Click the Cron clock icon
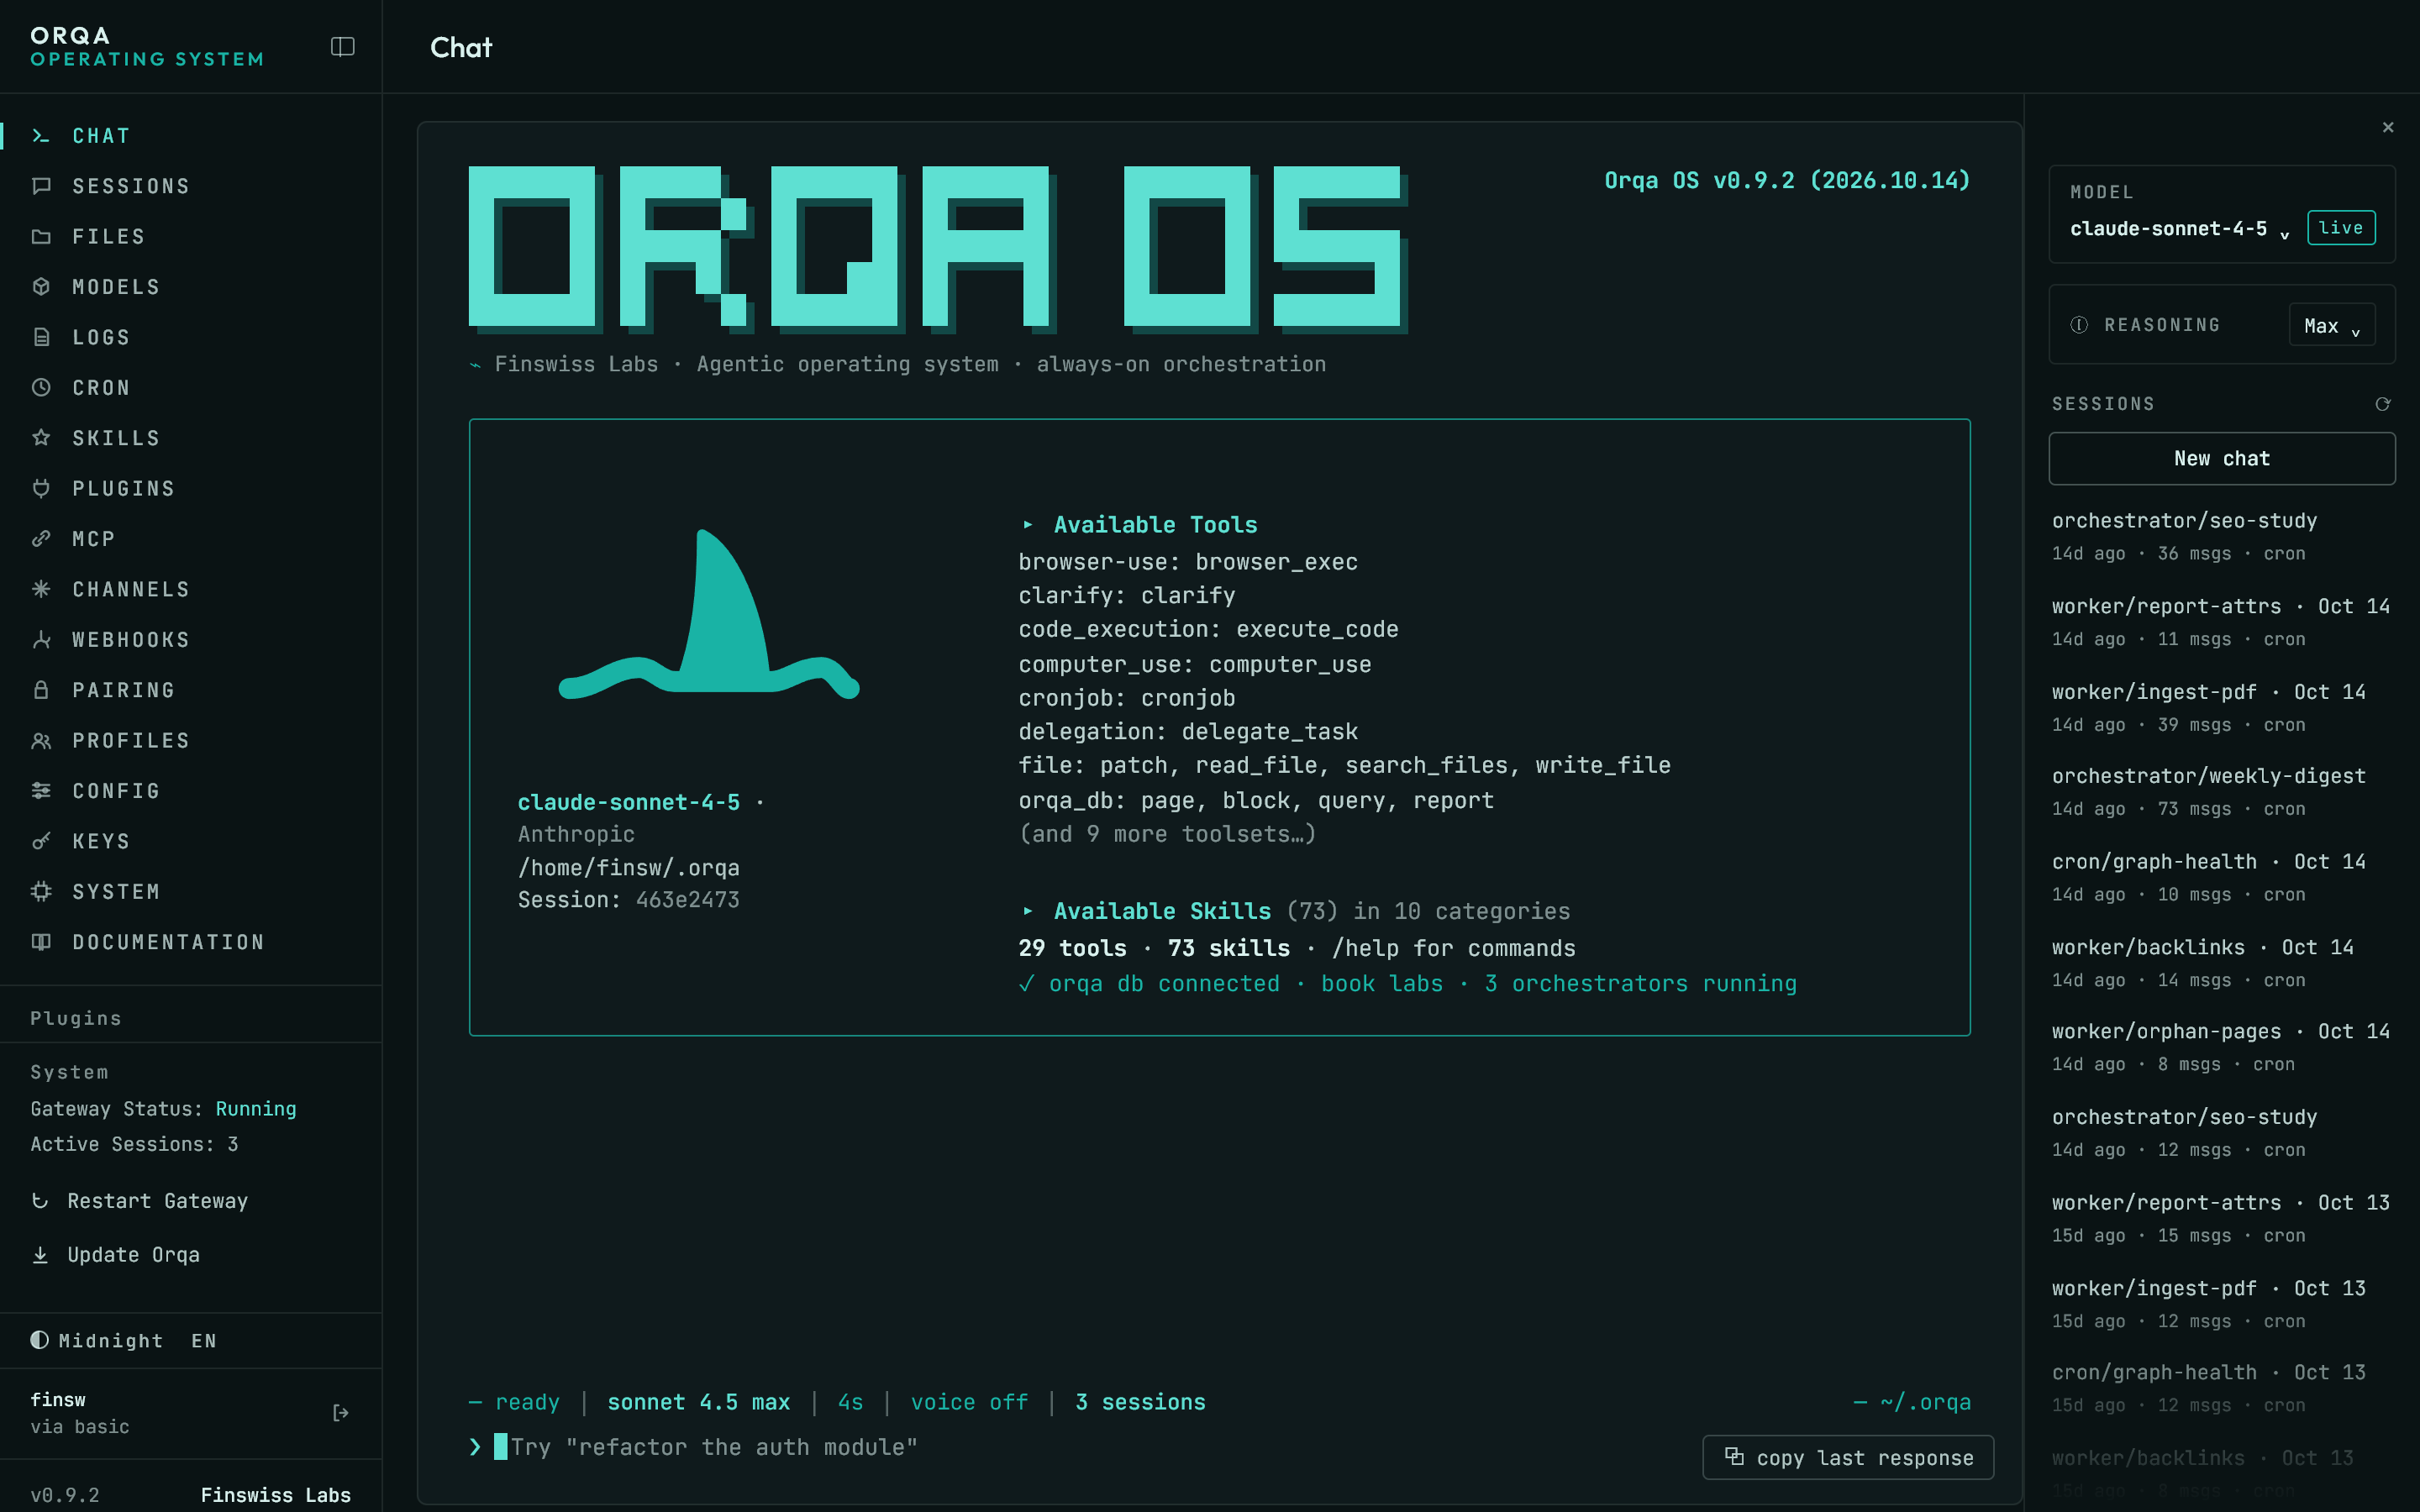This screenshot has height=1512, width=2420. 41,388
